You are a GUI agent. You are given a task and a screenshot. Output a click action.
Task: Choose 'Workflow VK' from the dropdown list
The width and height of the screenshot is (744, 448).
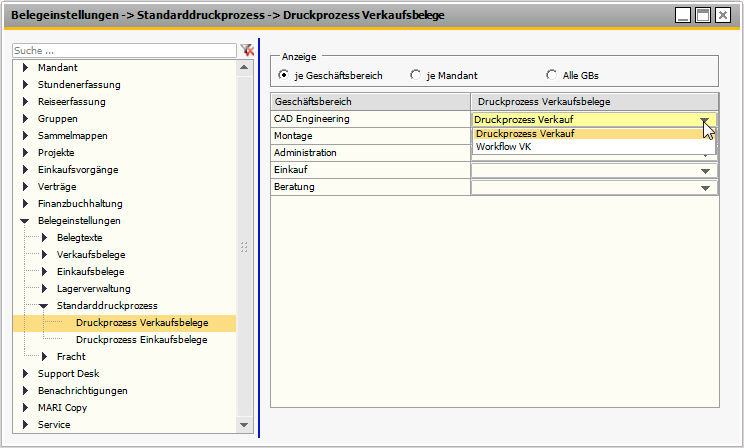[x=504, y=146]
